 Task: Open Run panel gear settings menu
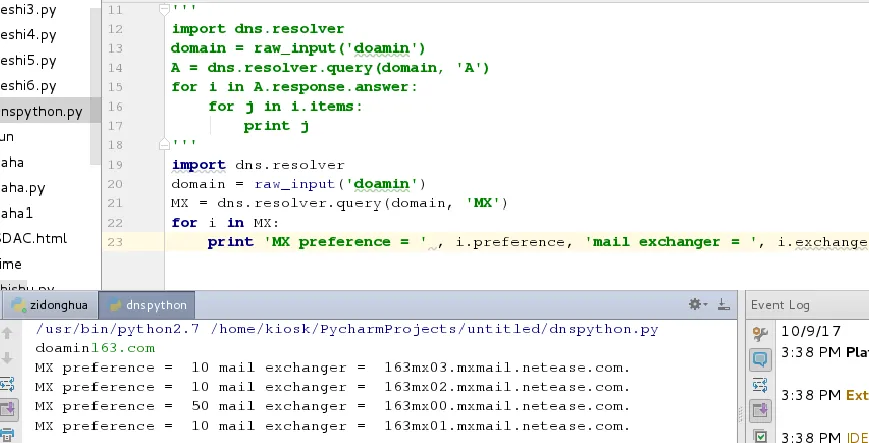point(698,304)
